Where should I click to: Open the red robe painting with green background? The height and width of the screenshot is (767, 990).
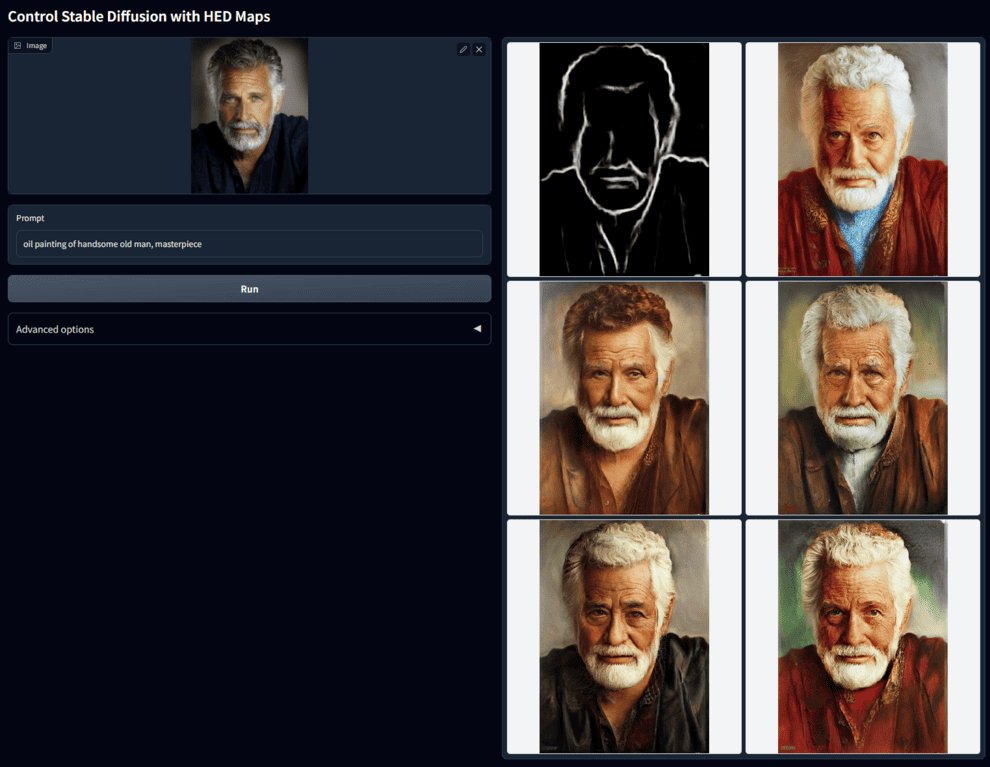[x=862, y=636]
